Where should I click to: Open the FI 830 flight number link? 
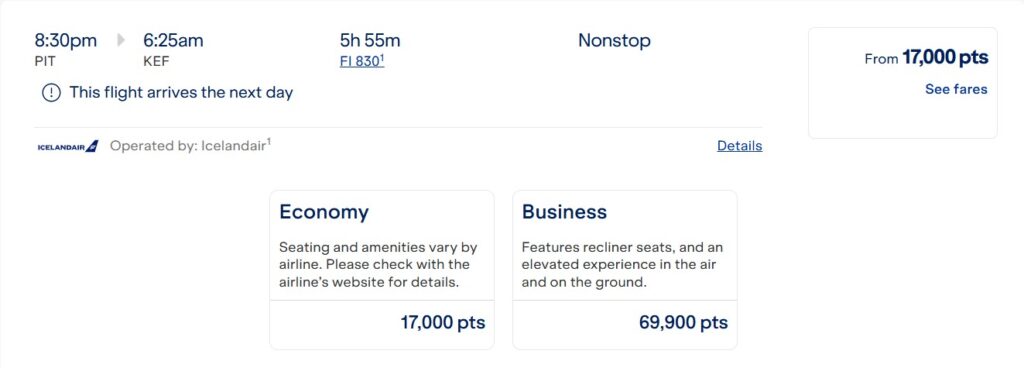tap(362, 62)
